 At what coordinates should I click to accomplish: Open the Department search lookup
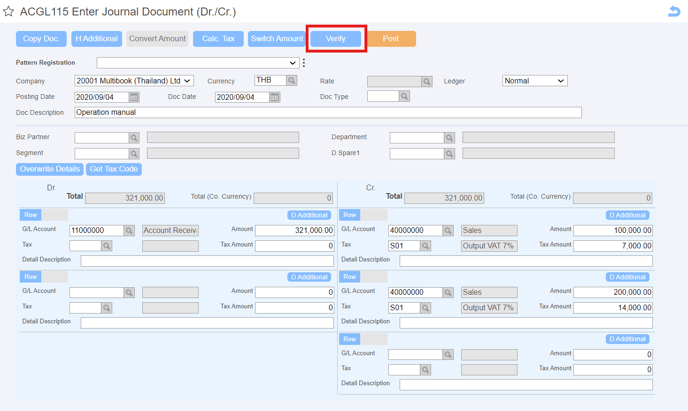point(449,138)
